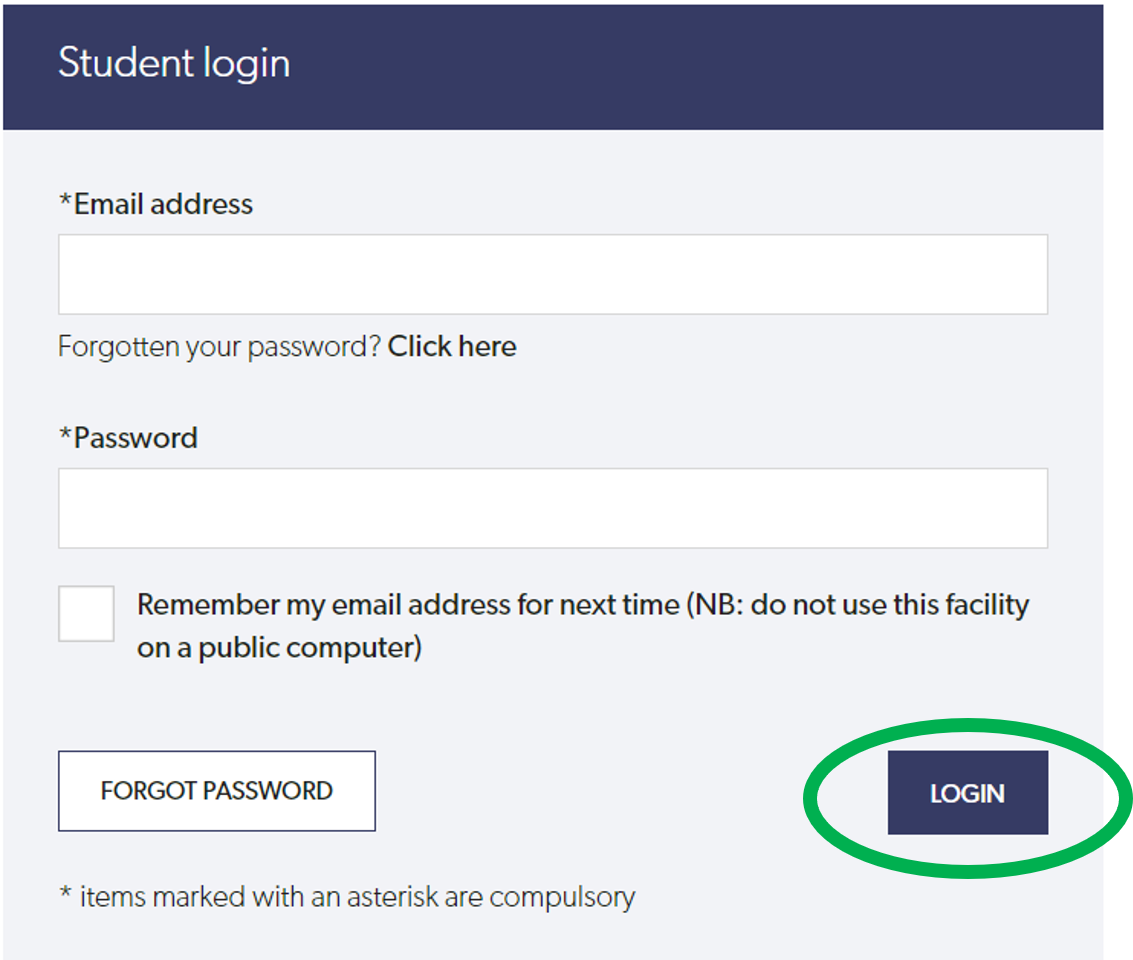
Task: Click the 'Student login' header title
Action: tap(174, 63)
